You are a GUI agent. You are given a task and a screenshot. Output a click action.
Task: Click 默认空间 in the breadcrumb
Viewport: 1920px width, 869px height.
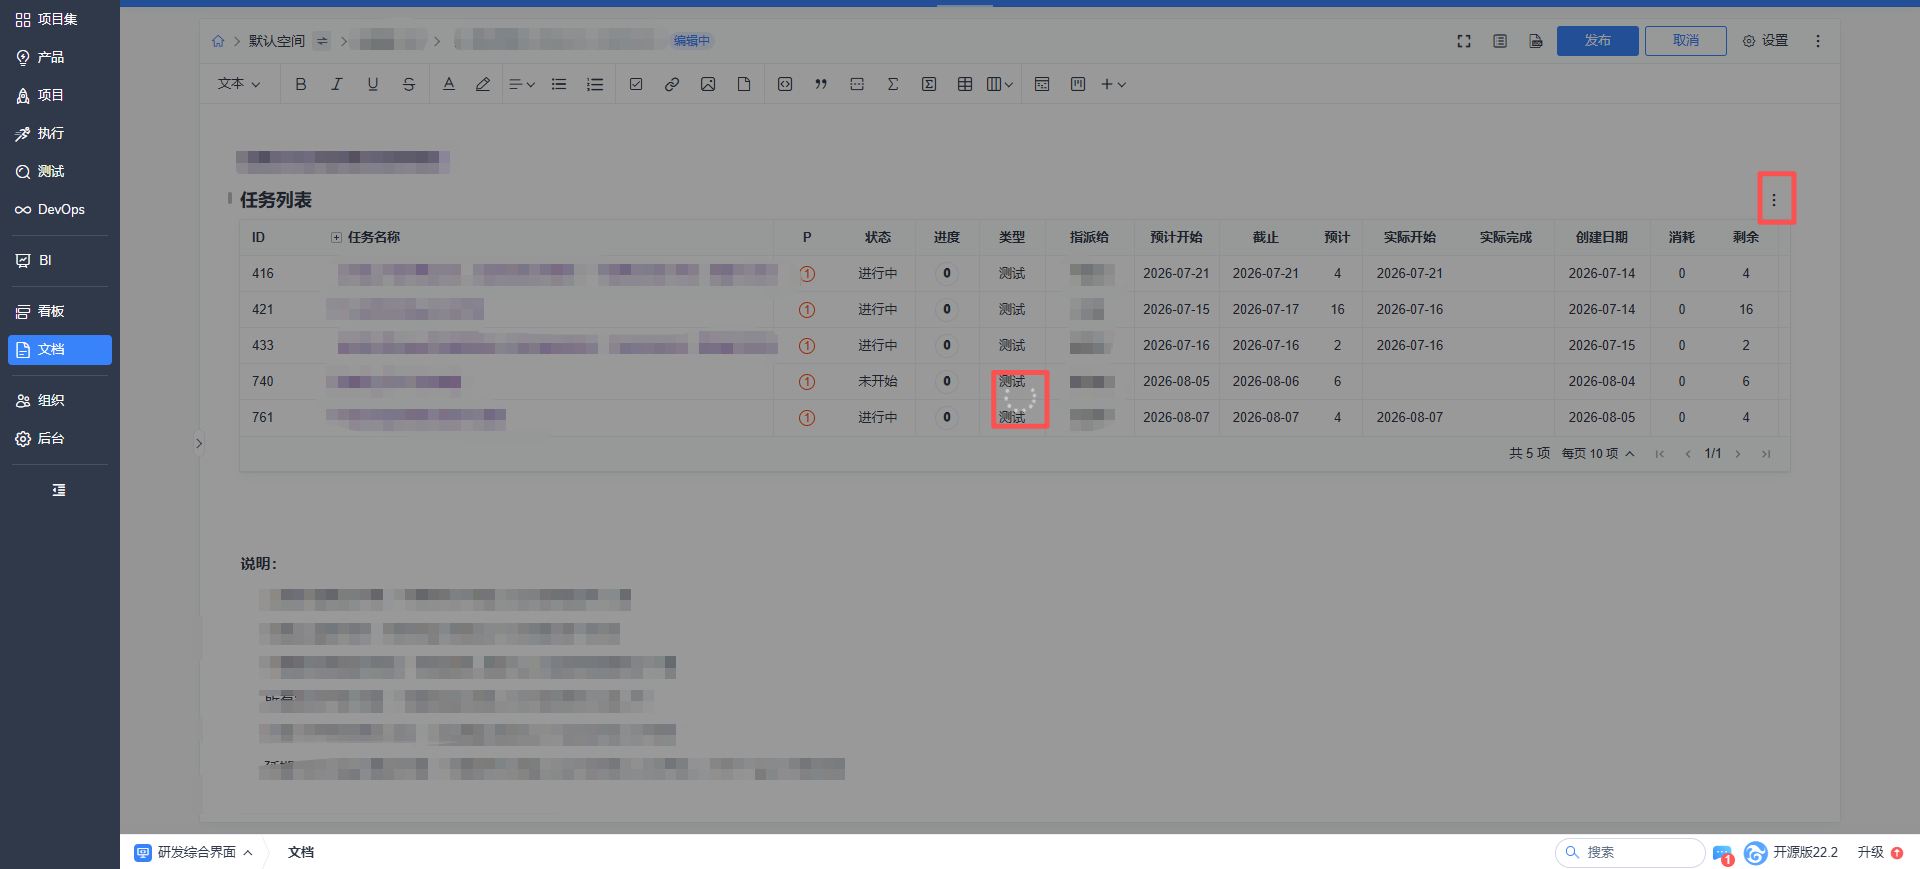point(277,41)
